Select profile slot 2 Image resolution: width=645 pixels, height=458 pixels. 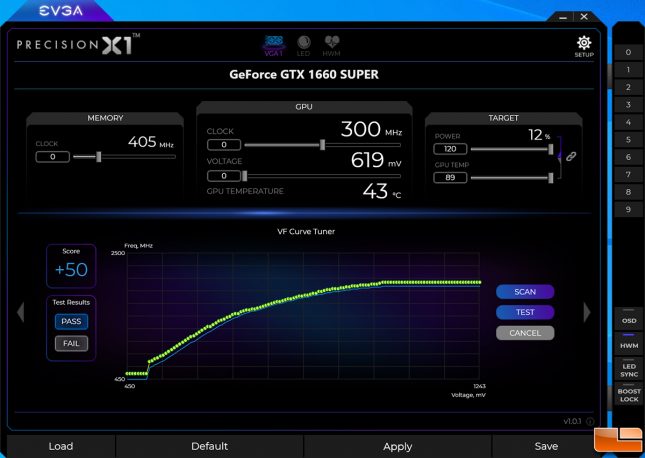click(x=628, y=87)
